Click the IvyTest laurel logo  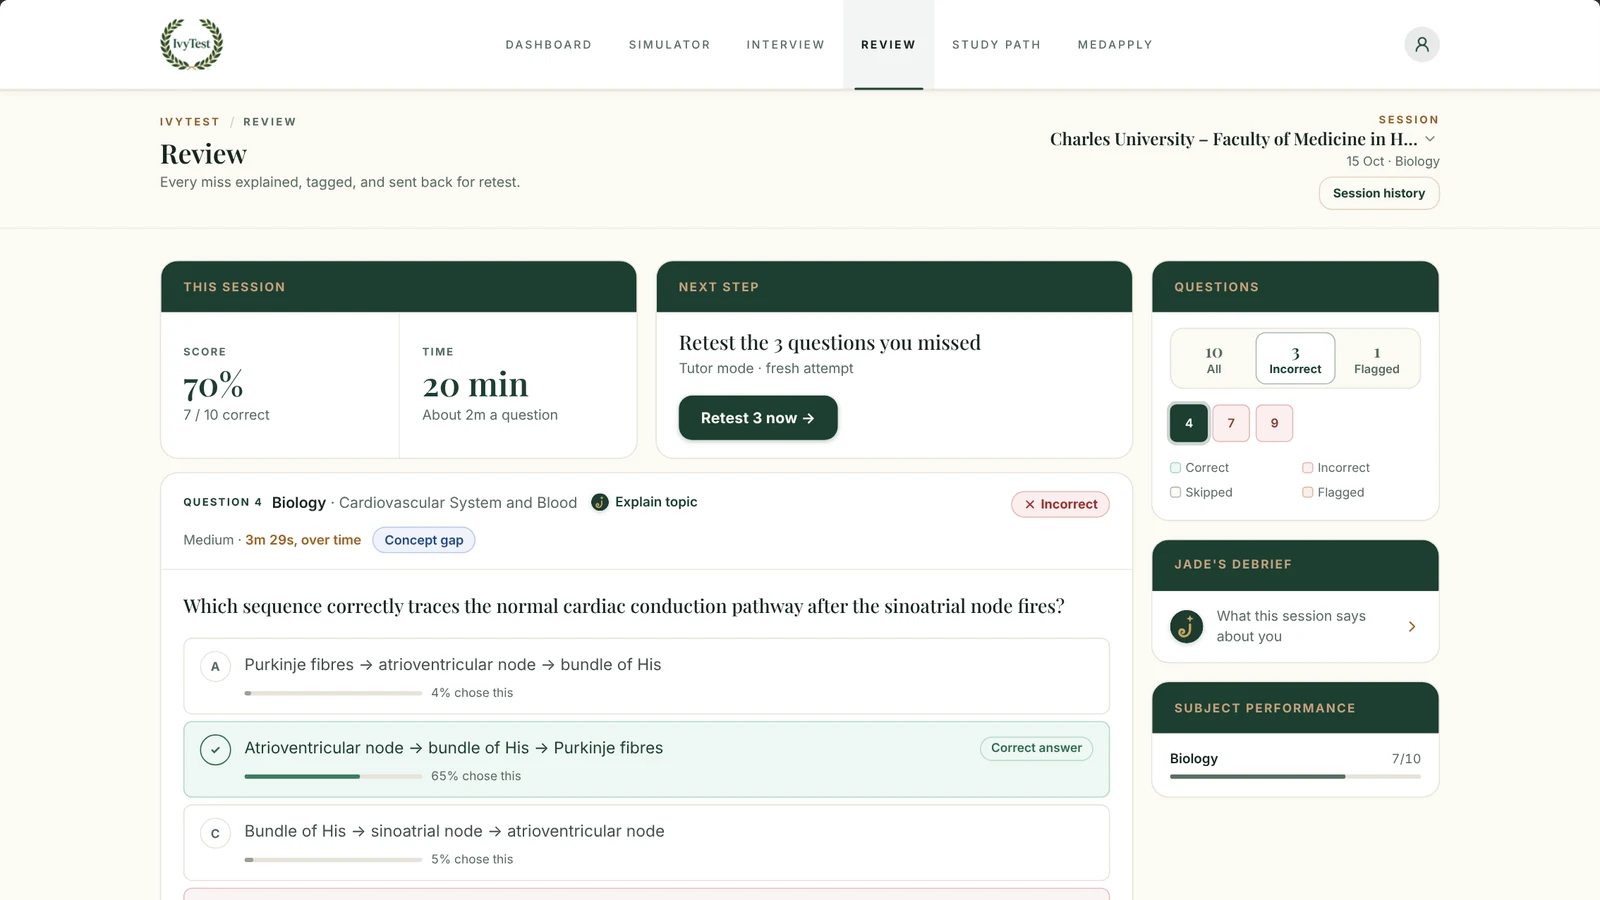192,44
